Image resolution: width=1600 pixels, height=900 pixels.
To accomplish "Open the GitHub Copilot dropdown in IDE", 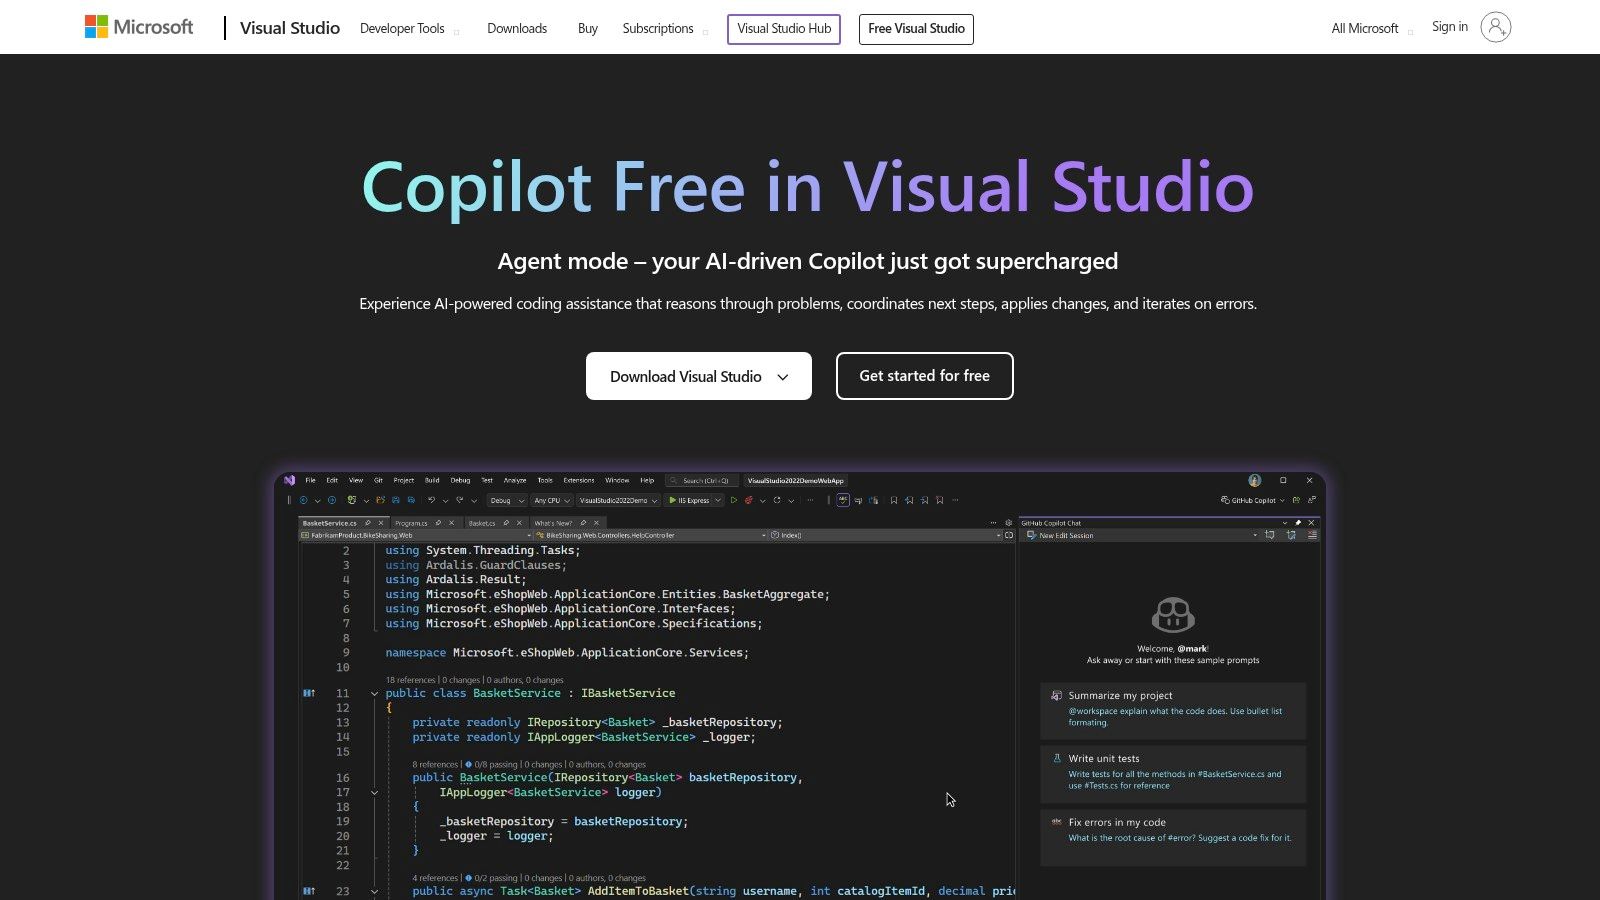I will (1253, 500).
